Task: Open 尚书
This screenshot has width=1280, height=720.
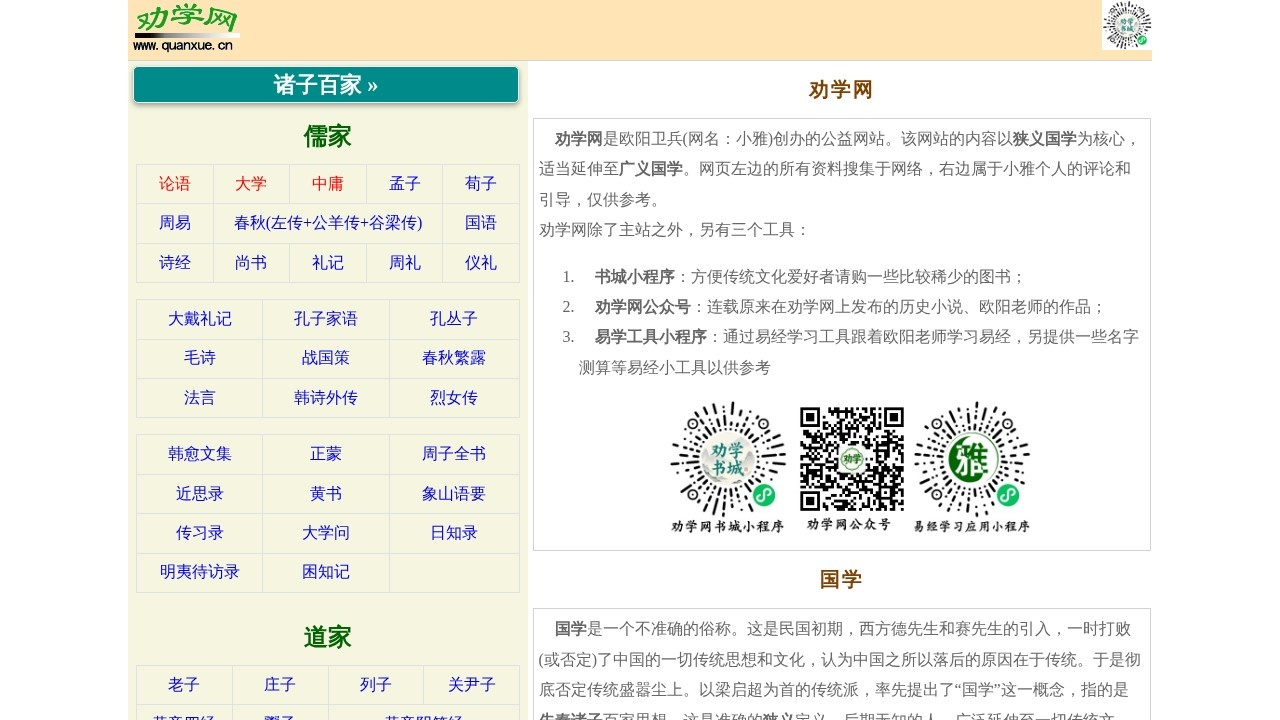Action: click(x=251, y=263)
